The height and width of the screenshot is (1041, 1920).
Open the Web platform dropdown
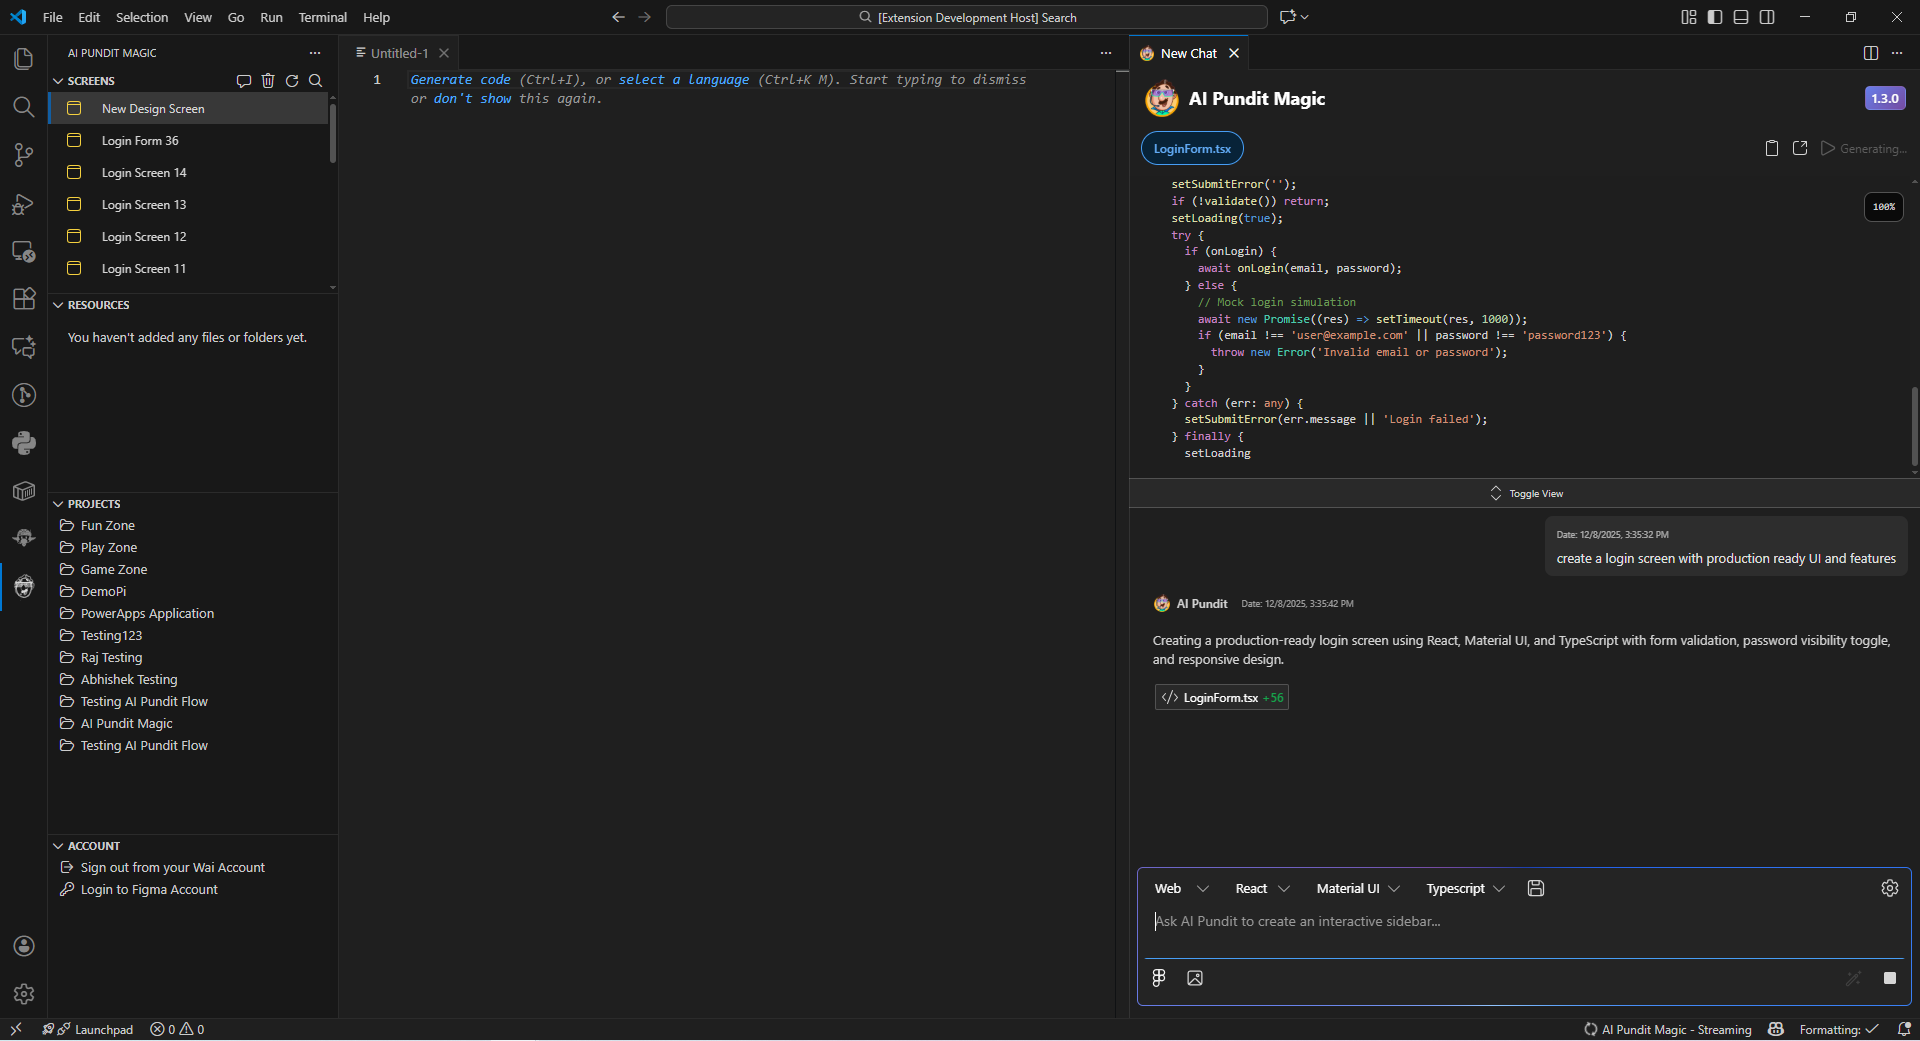1181,888
